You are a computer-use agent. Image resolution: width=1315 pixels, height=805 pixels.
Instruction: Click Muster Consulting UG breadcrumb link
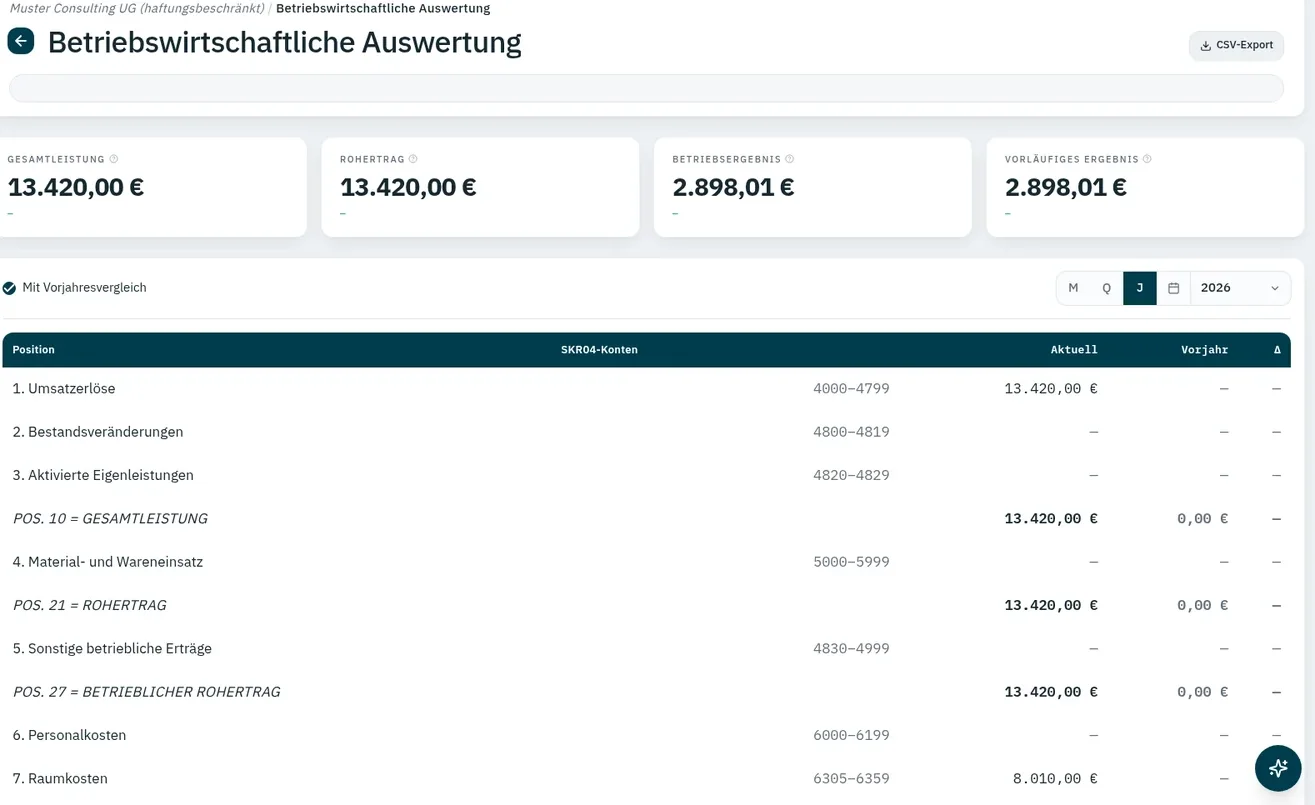point(137,8)
